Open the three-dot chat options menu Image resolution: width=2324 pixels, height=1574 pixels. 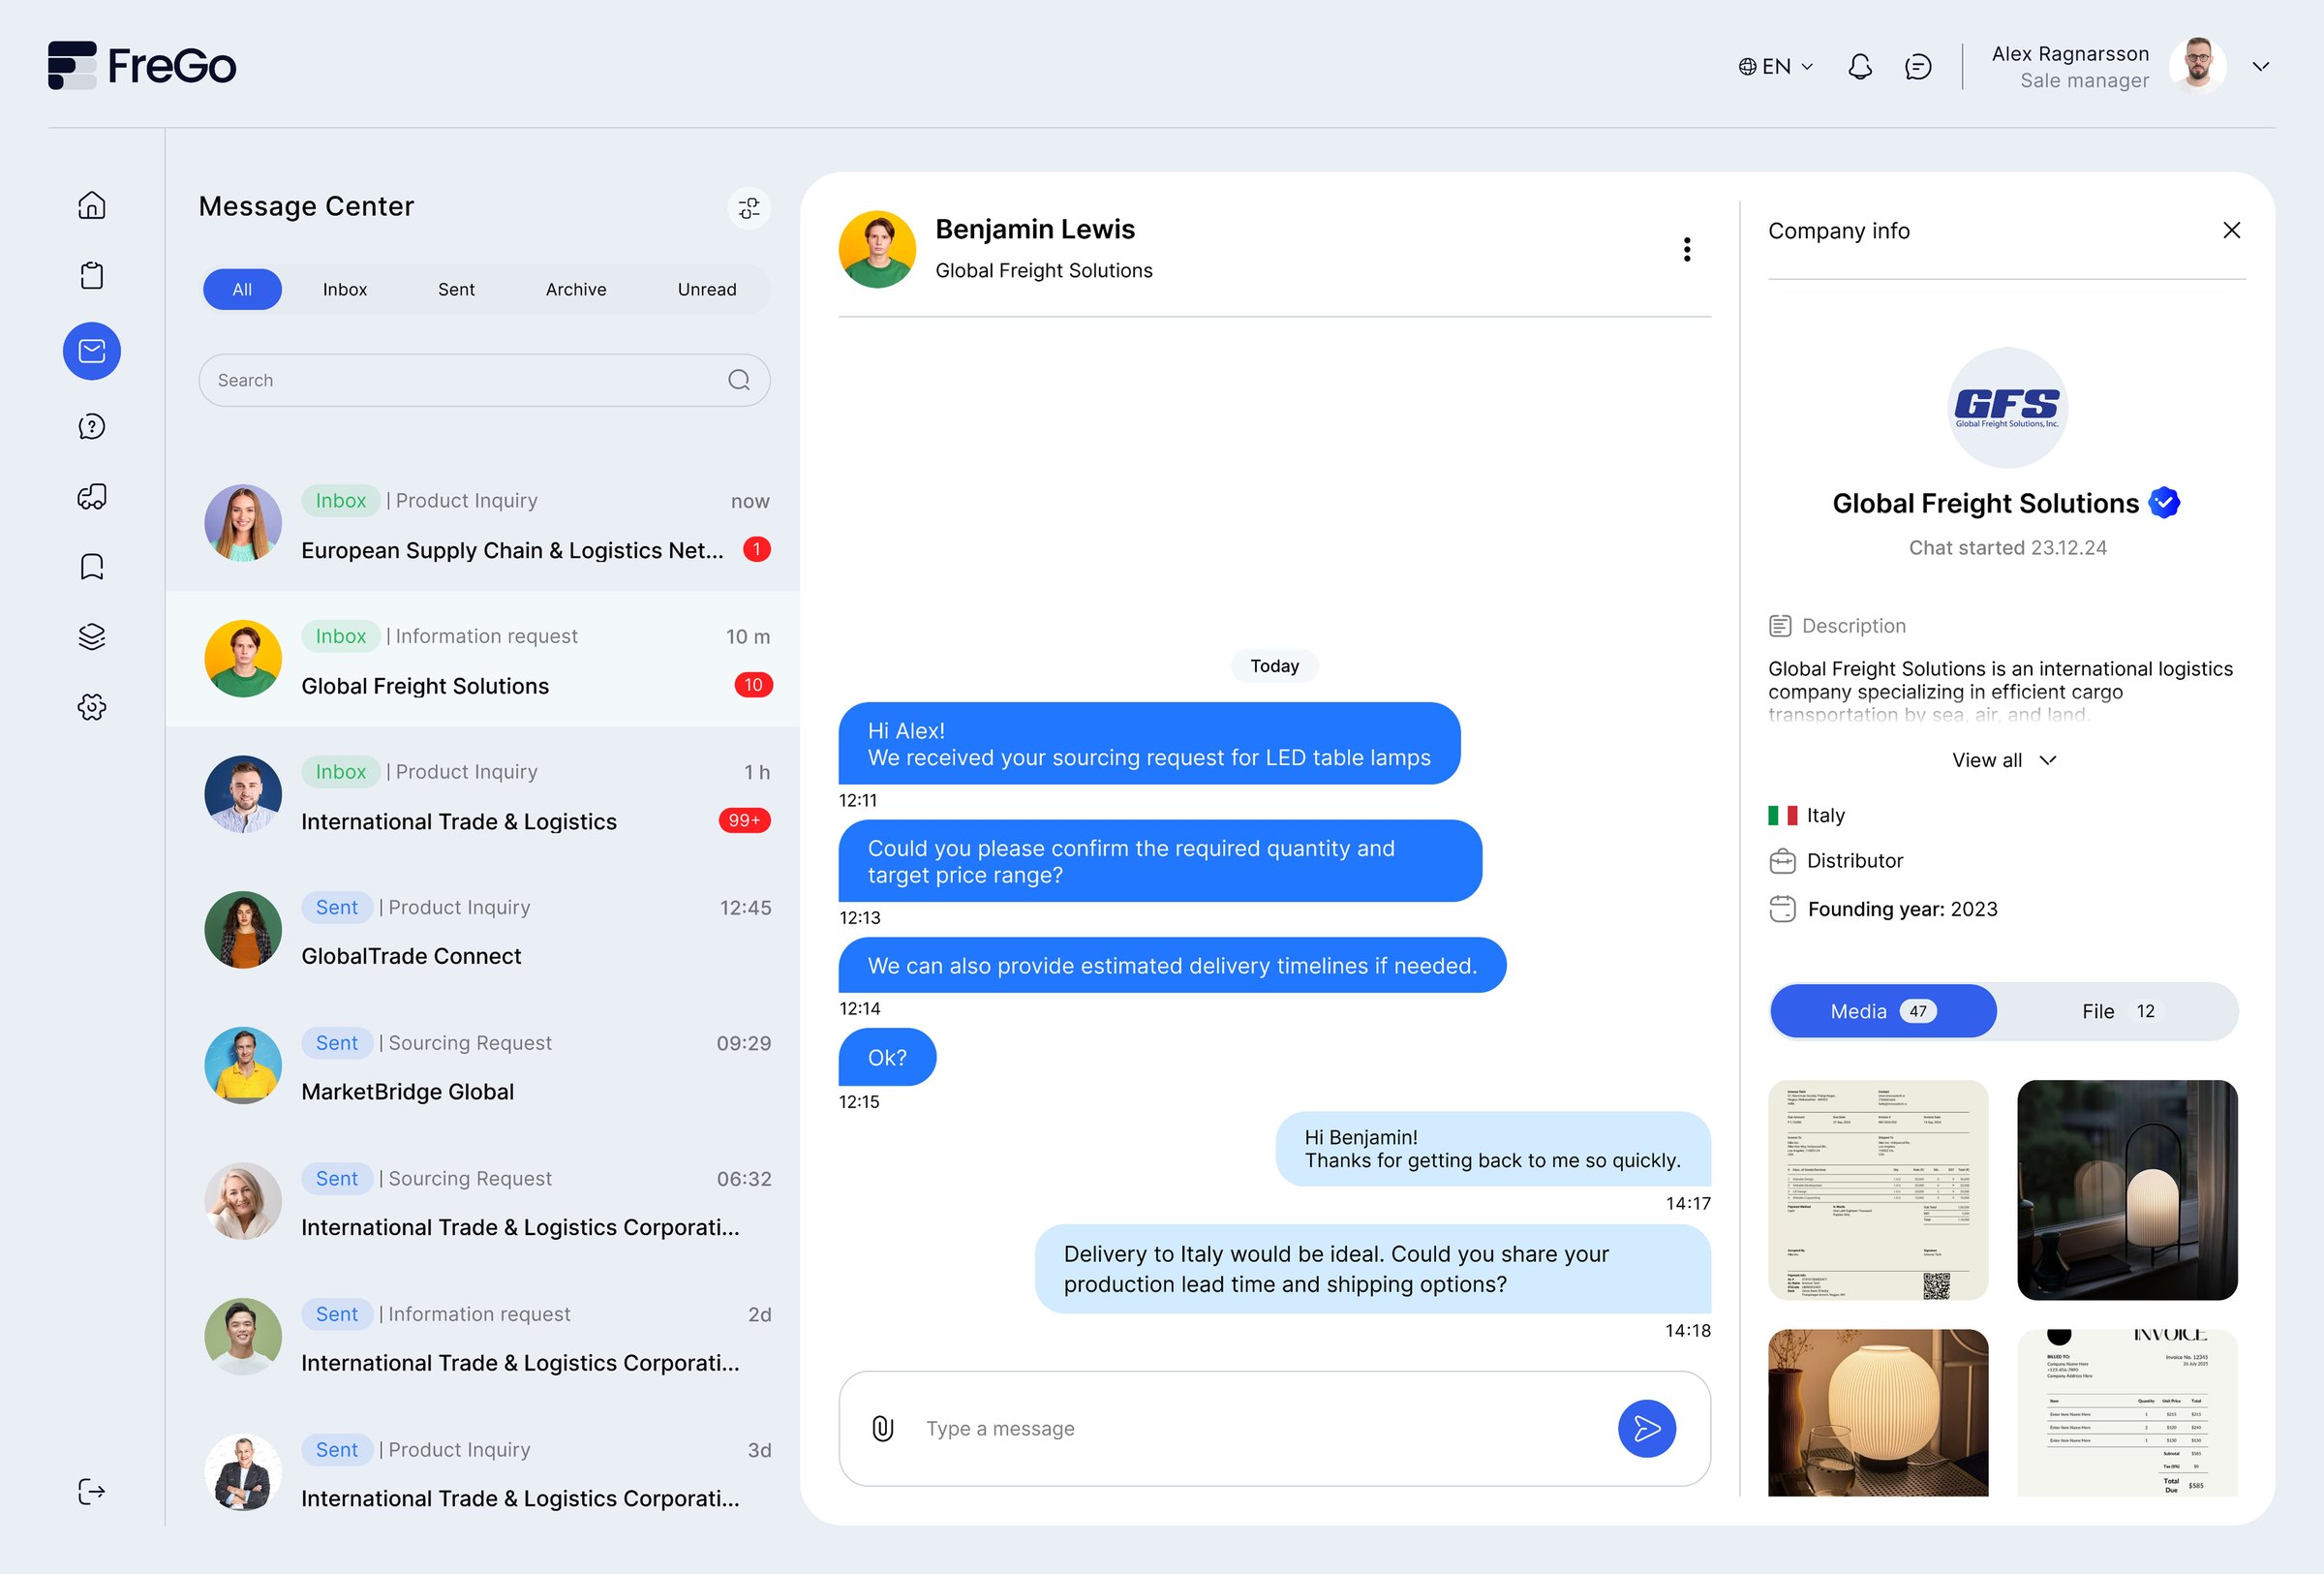[1687, 249]
